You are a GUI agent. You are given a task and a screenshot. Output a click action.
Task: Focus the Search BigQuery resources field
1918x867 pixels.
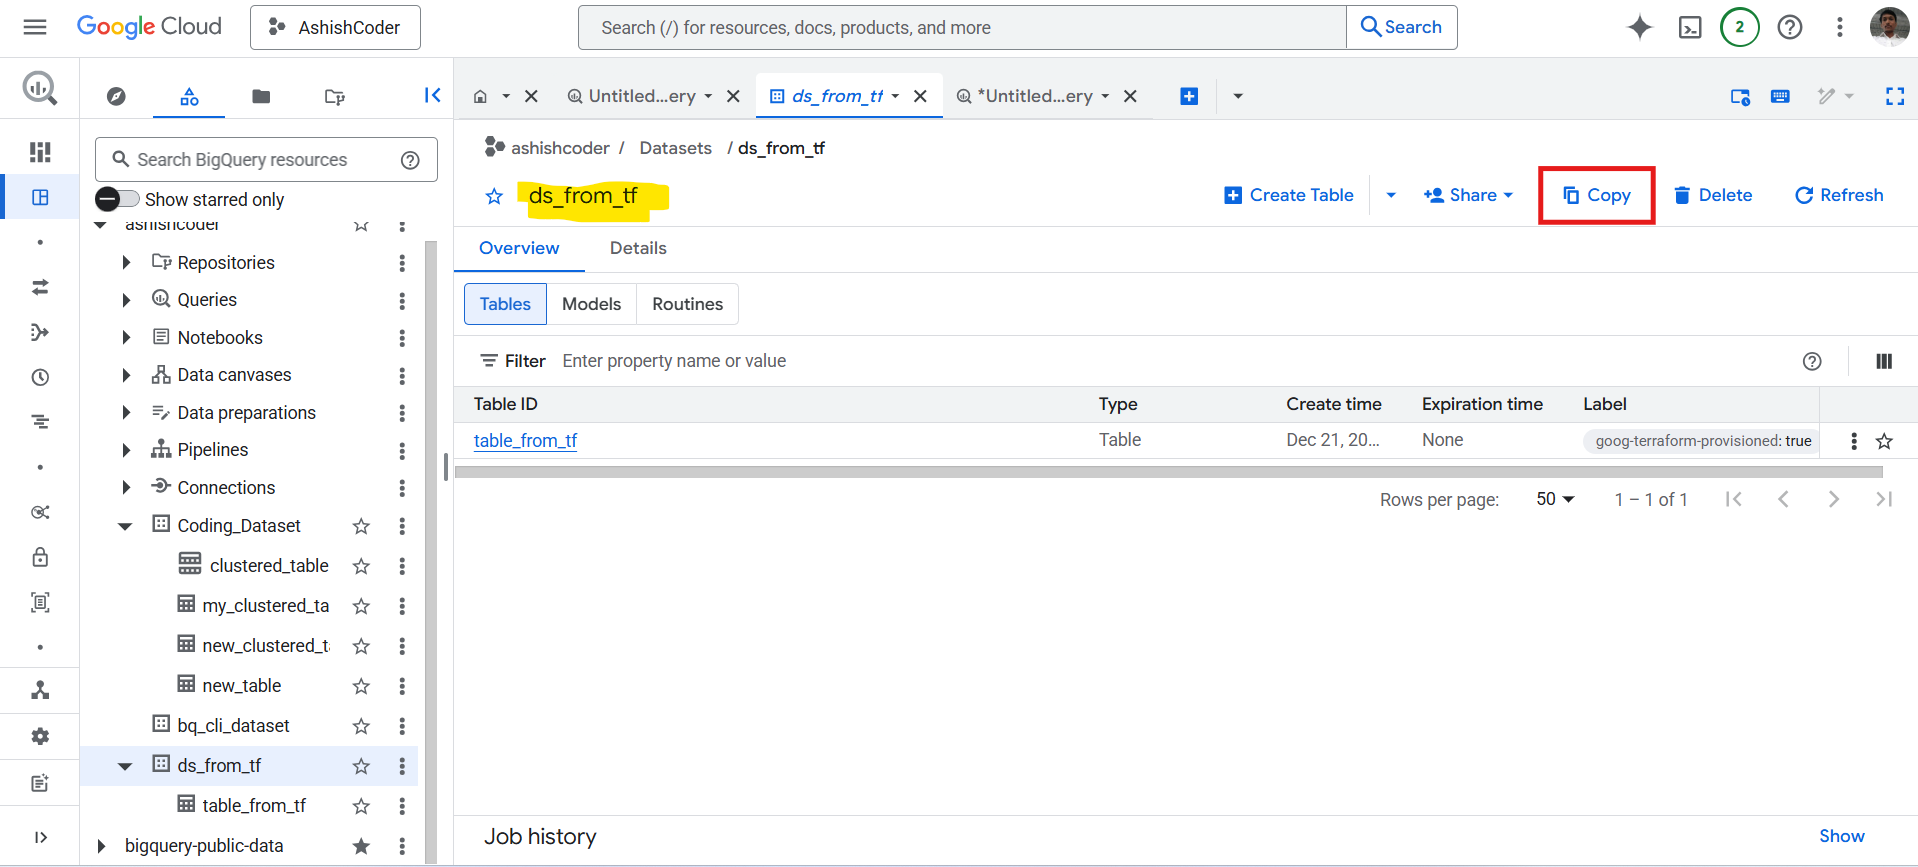pos(266,160)
